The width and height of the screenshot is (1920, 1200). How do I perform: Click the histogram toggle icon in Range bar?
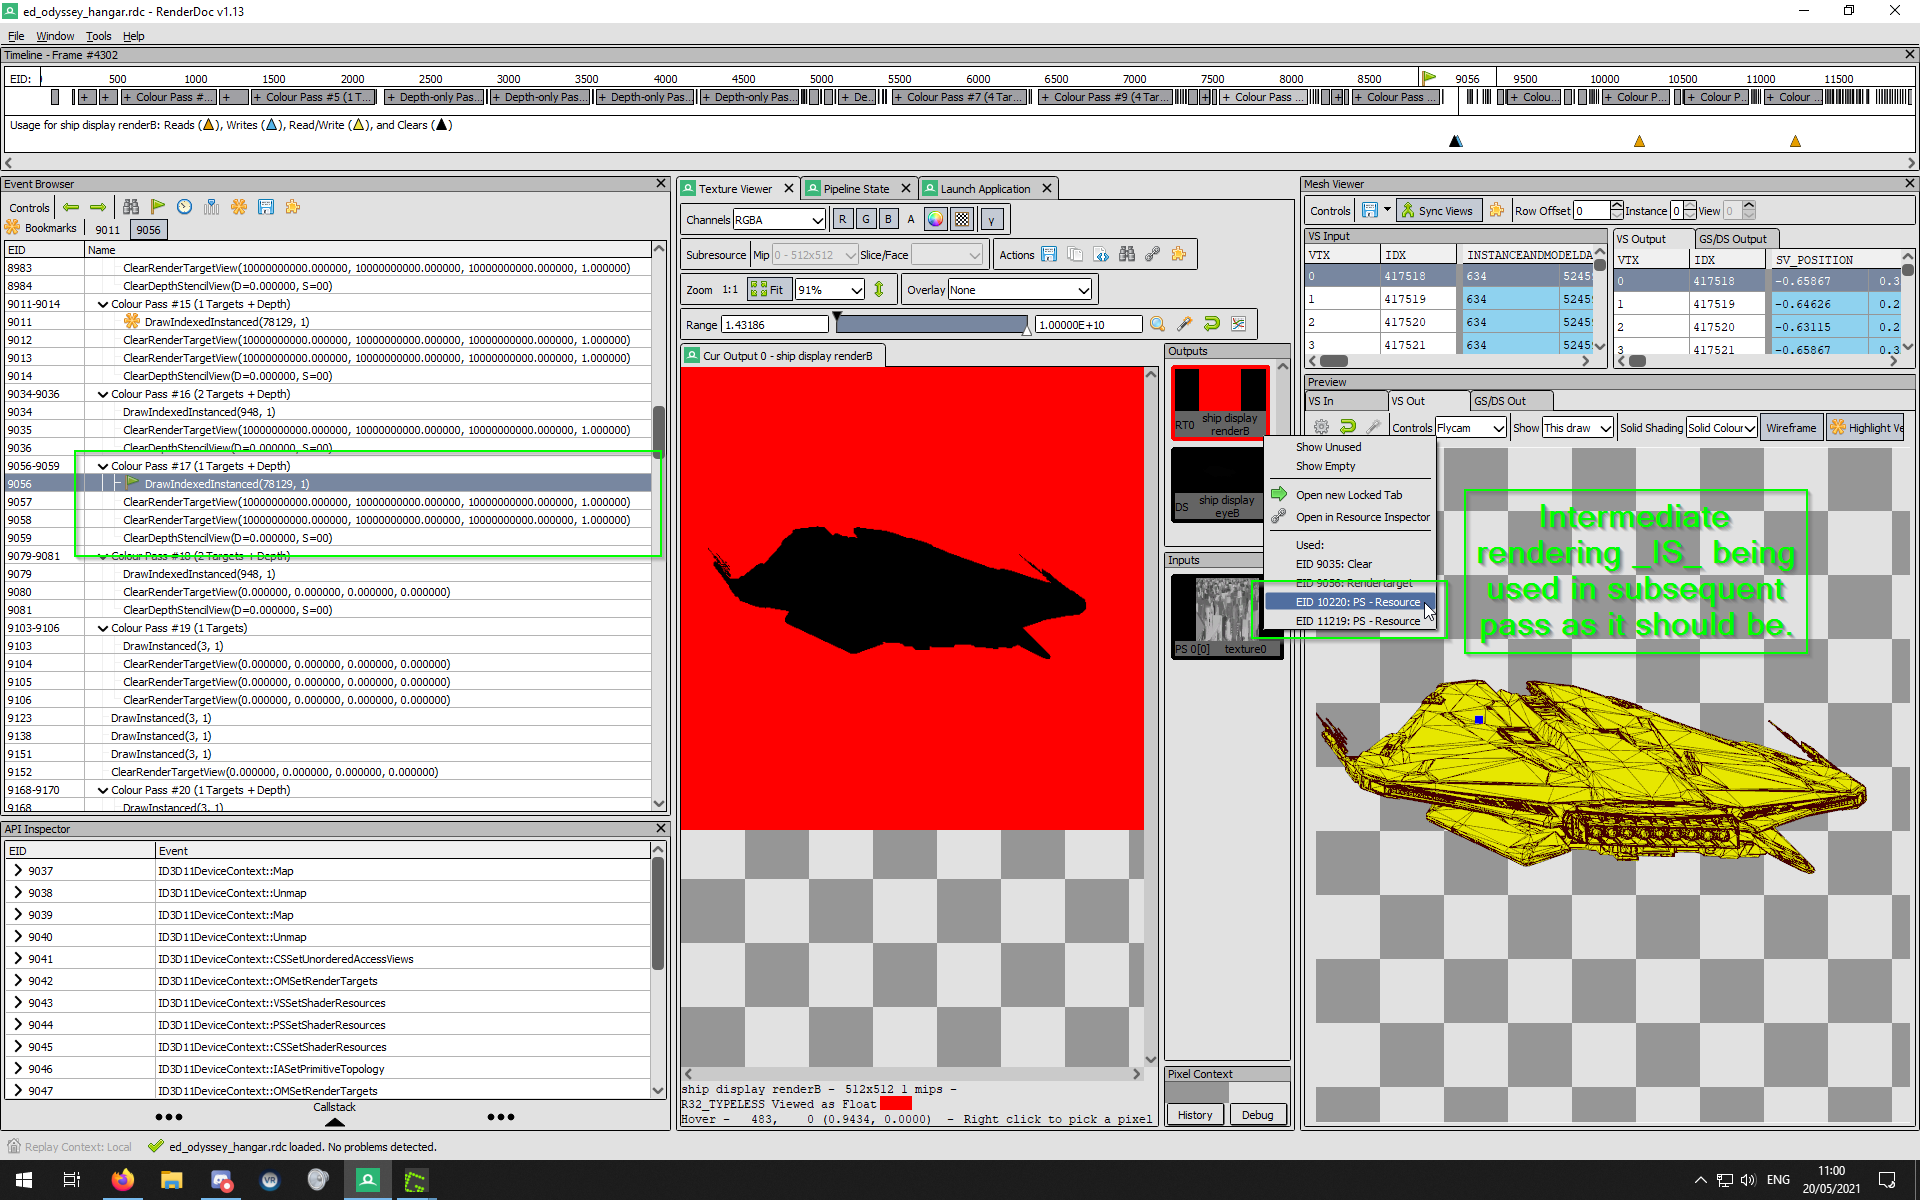point(1239,324)
